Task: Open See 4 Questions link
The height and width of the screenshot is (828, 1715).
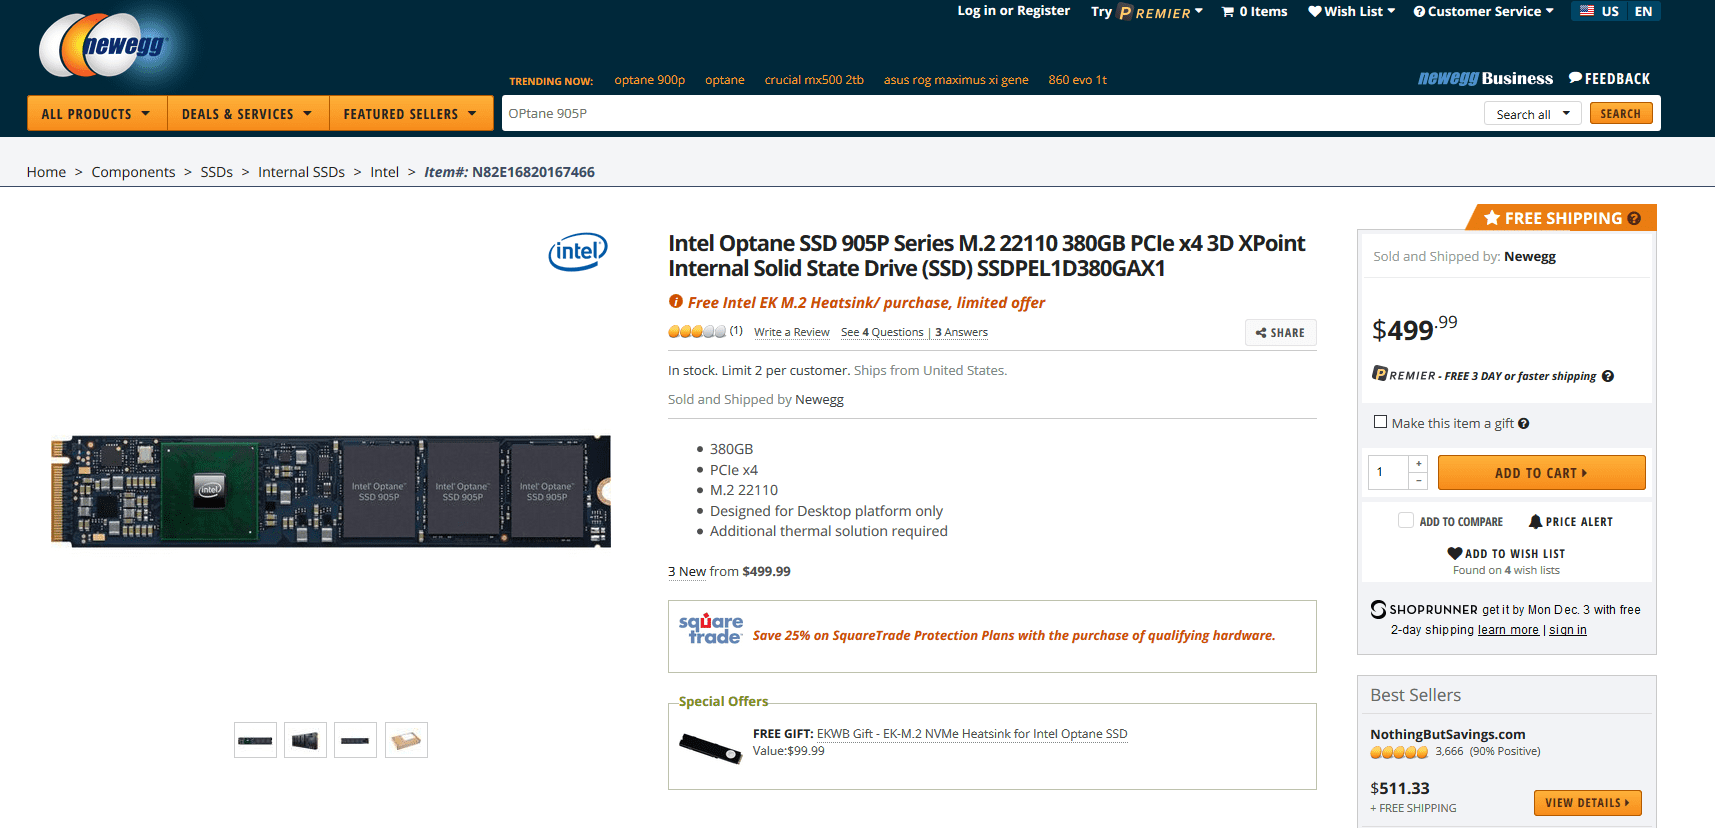Action: pyautogui.click(x=882, y=332)
